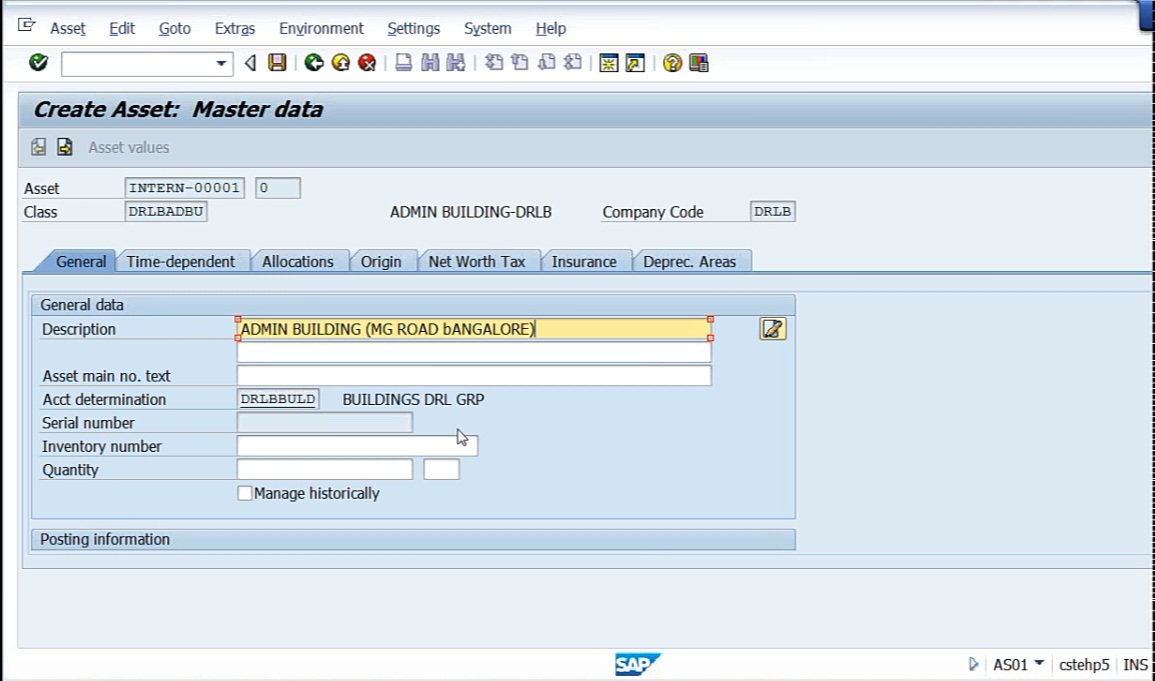Open Find using the binoculars icon
The image size is (1155, 681).
tap(430, 63)
